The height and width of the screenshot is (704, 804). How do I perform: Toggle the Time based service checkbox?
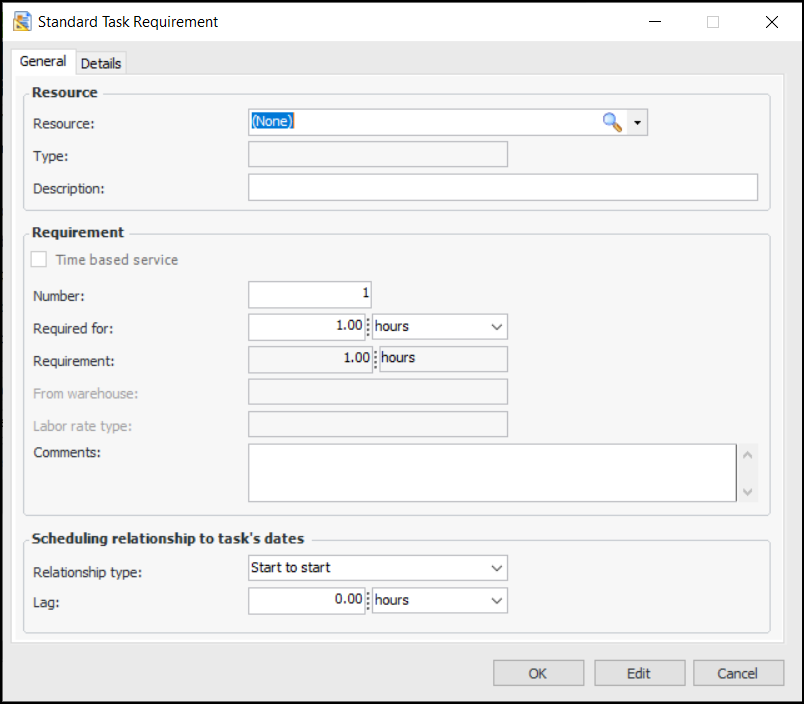pyautogui.click(x=39, y=260)
